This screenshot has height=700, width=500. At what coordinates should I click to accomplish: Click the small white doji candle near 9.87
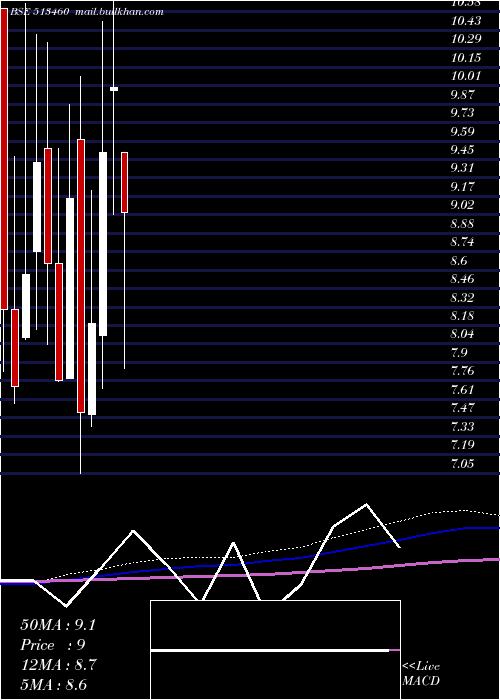pos(114,89)
